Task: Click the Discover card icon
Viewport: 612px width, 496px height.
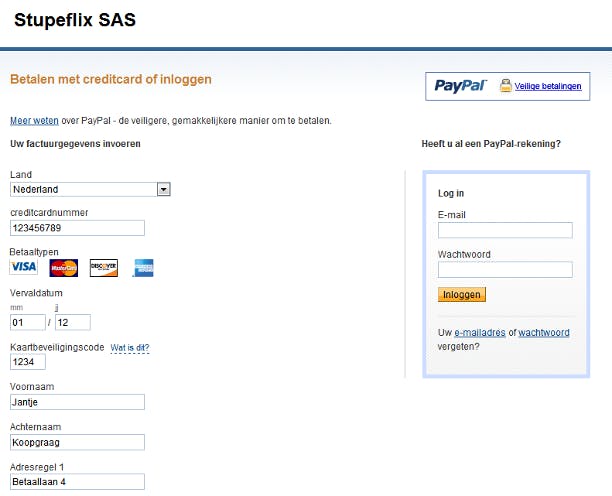Action: pyautogui.click(x=104, y=267)
